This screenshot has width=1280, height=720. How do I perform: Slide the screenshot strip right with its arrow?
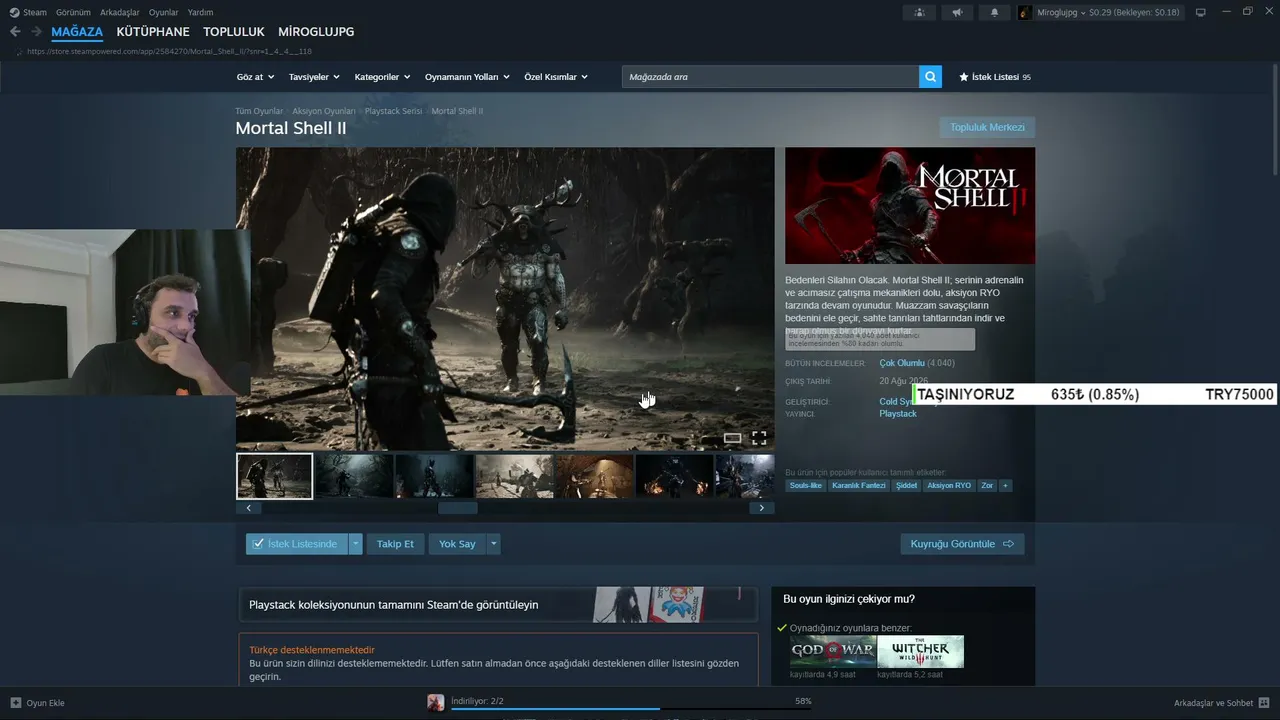coord(762,508)
